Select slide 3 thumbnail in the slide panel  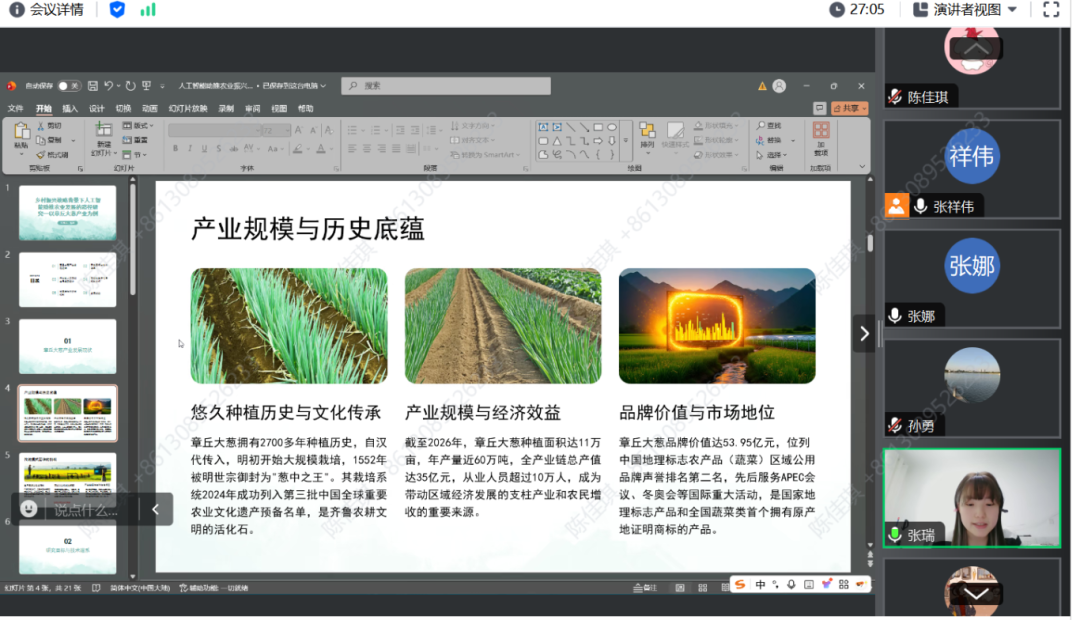68,345
